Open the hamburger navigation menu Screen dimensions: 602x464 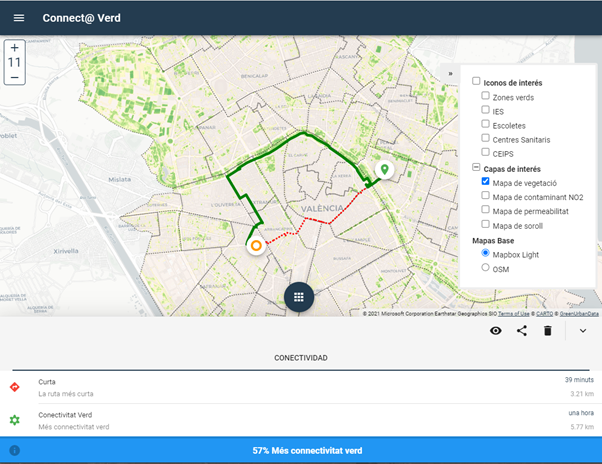(x=18, y=18)
